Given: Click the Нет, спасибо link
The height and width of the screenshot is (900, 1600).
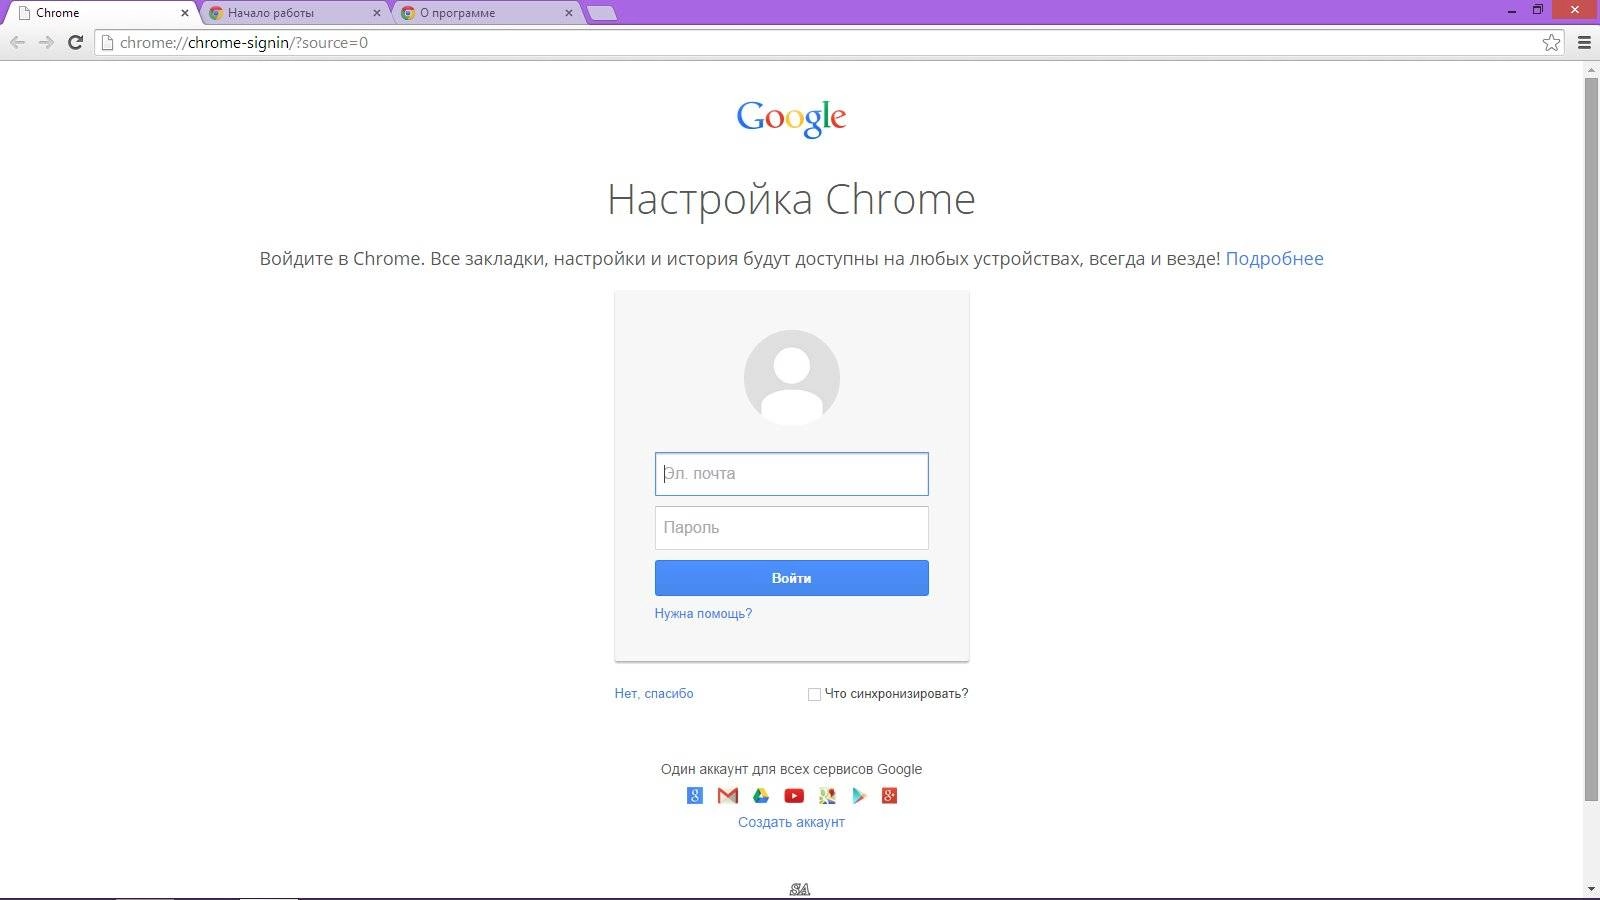Looking at the screenshot, I should 654,693.
